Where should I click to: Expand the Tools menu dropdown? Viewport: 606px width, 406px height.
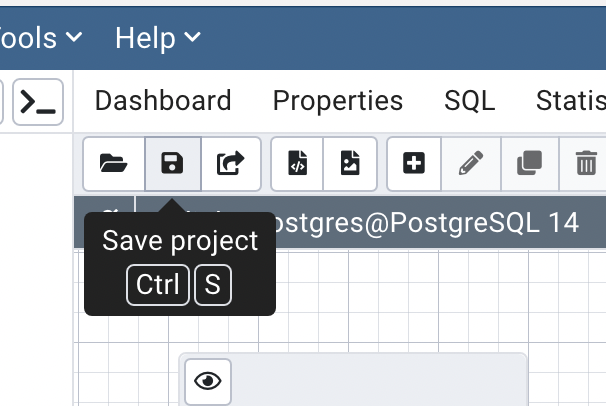pyautogui.click(x=40, y=38)
